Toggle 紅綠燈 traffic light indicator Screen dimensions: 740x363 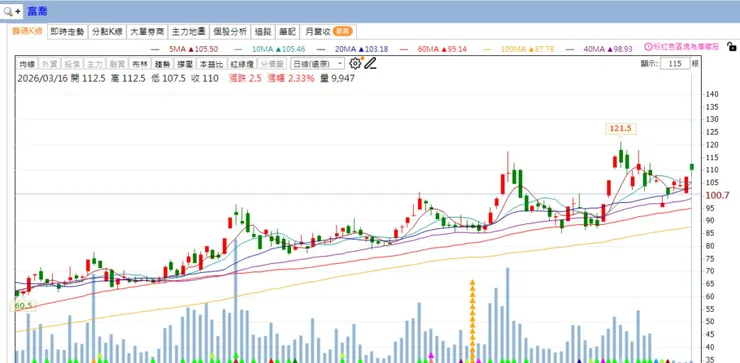click(242, 64)
